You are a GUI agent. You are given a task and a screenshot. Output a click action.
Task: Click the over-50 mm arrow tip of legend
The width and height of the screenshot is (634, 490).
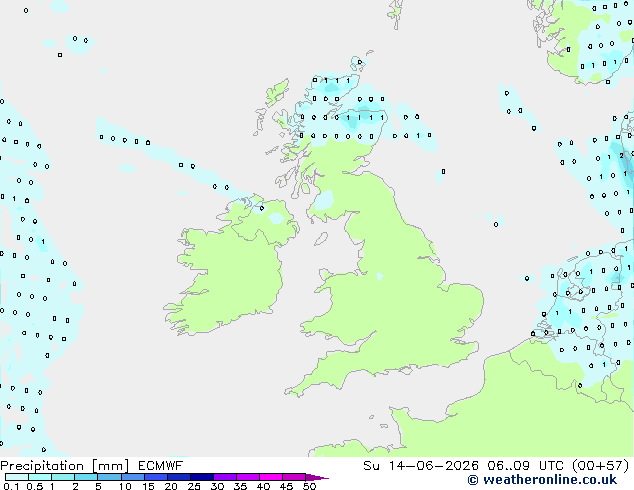pos(317,477)
